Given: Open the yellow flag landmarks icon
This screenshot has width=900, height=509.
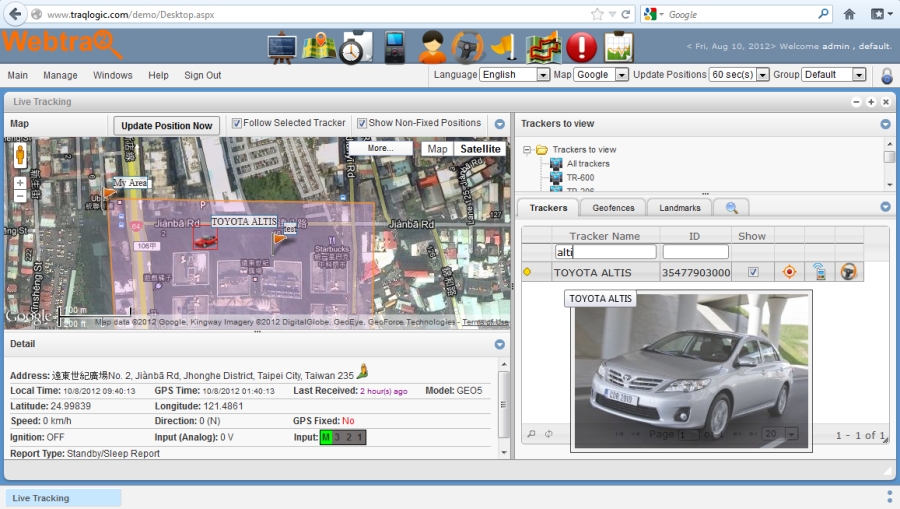Looking at the screenshot, I should tap(505, 48).
